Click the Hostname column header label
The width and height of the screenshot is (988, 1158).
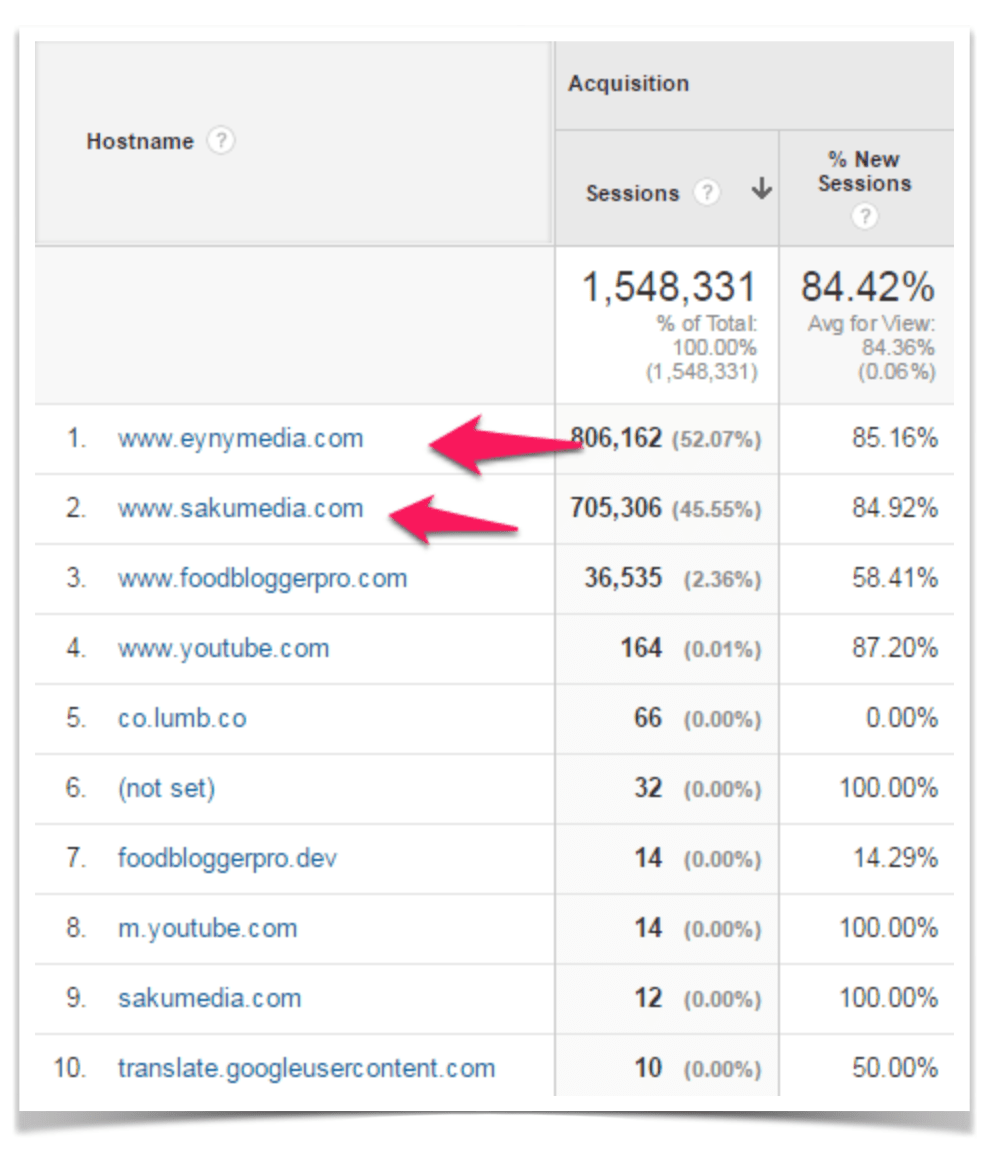140,142
